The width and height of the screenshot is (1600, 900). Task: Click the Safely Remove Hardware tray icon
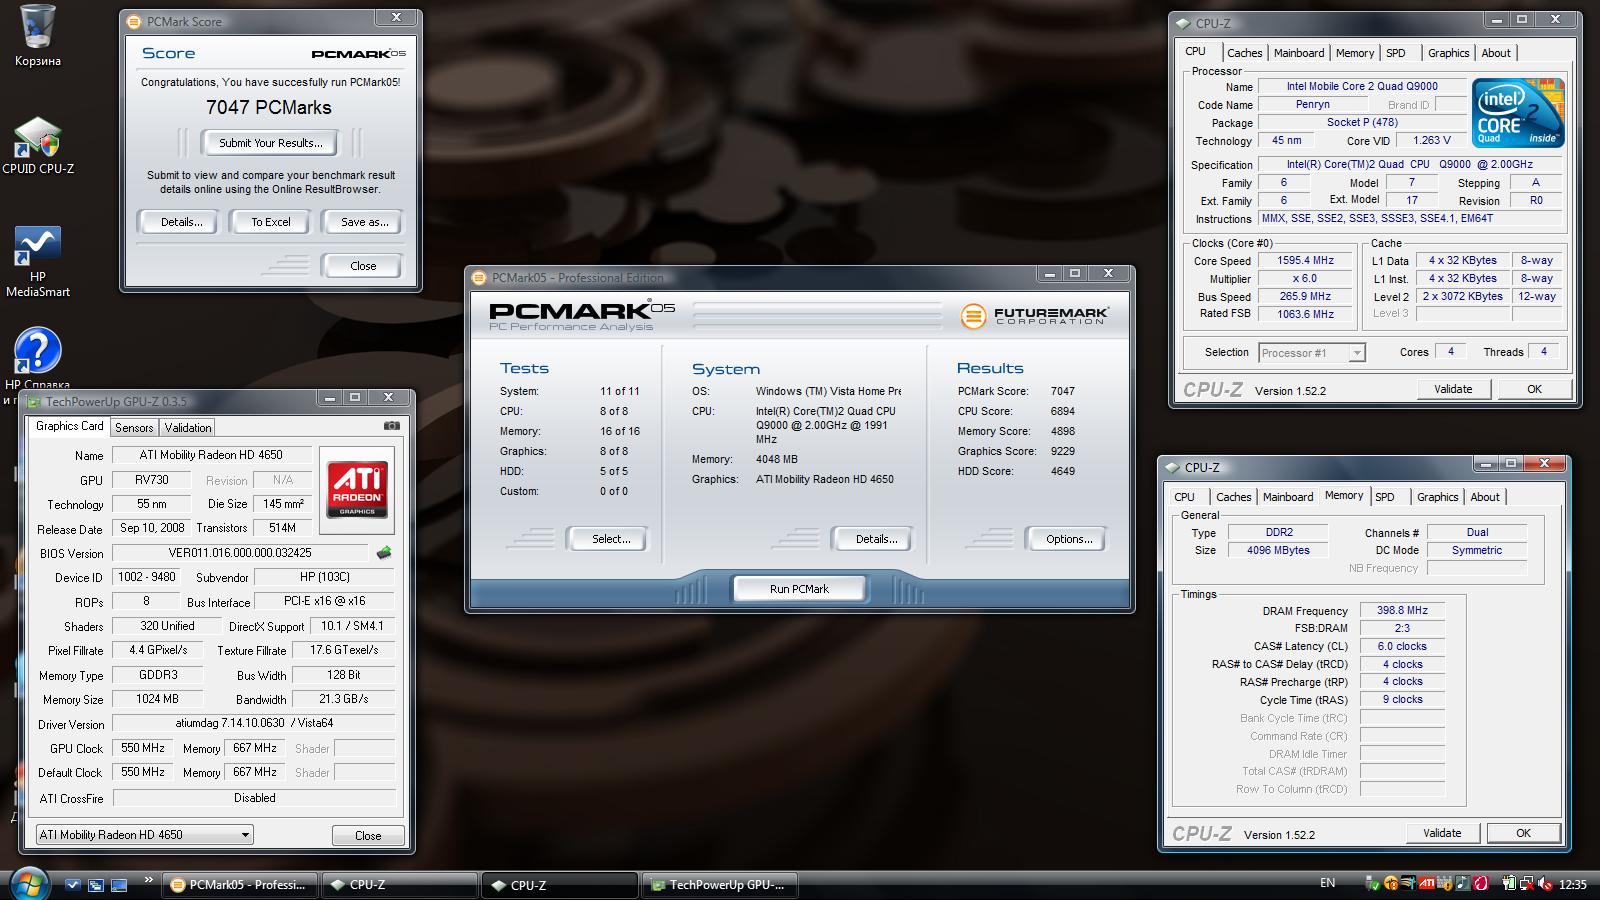click(x=1373, y=884)
